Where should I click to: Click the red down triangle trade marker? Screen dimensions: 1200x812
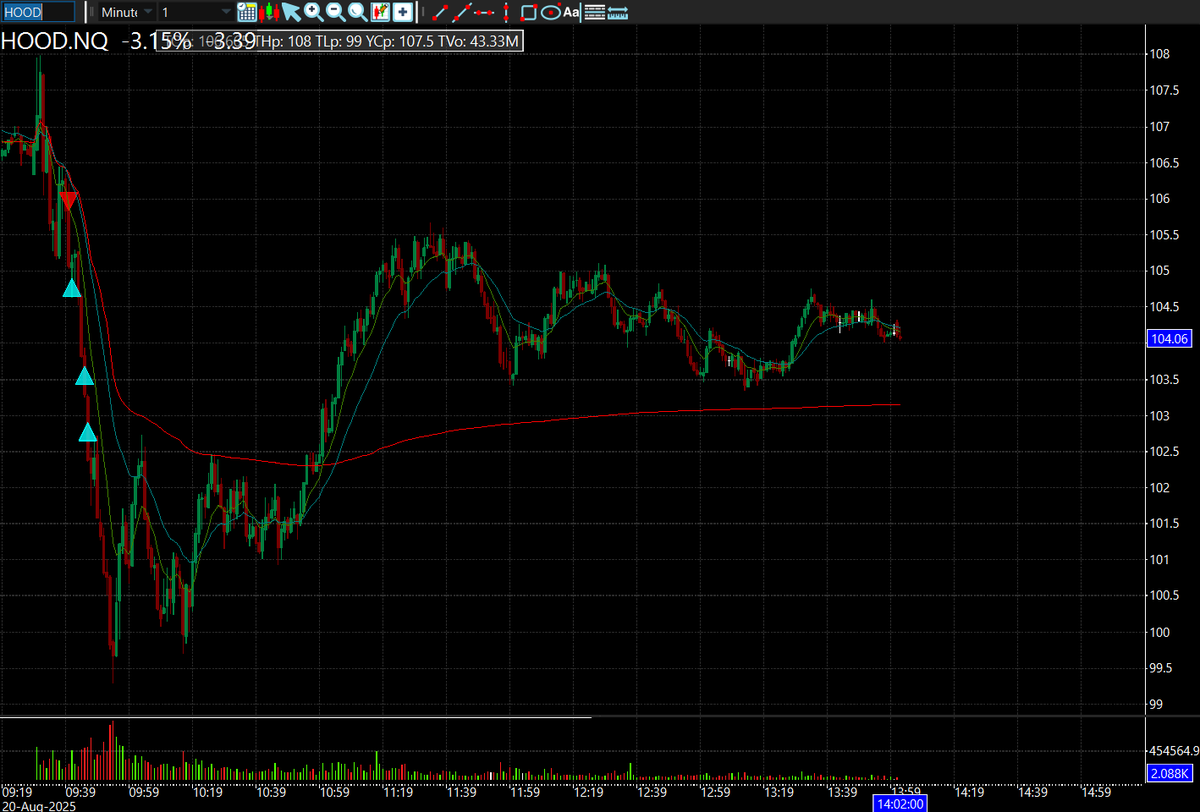click(68, 200)
